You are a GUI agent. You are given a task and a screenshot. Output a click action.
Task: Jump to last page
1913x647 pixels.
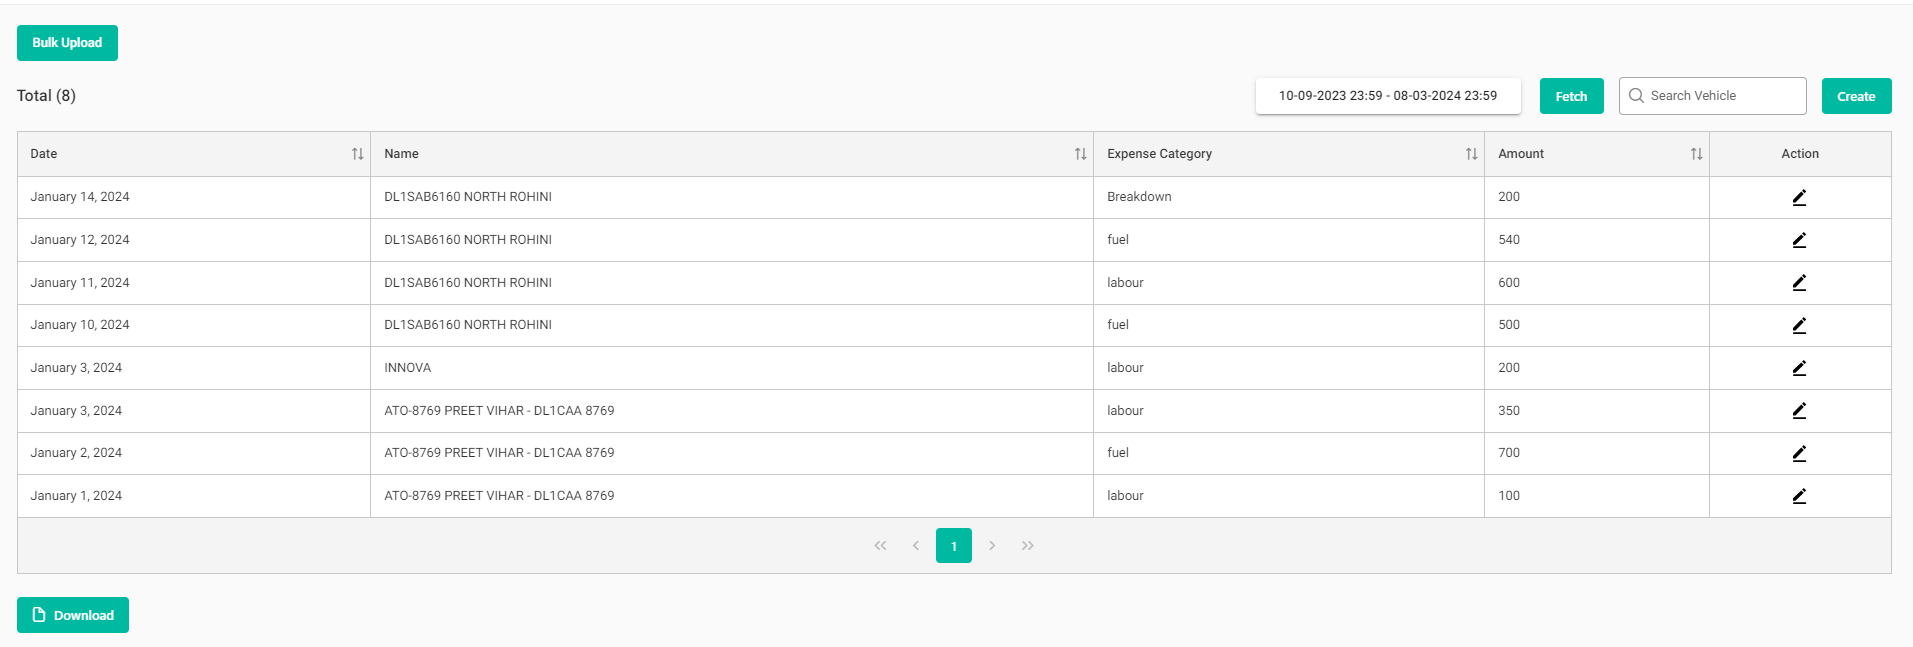point(1028,546)
